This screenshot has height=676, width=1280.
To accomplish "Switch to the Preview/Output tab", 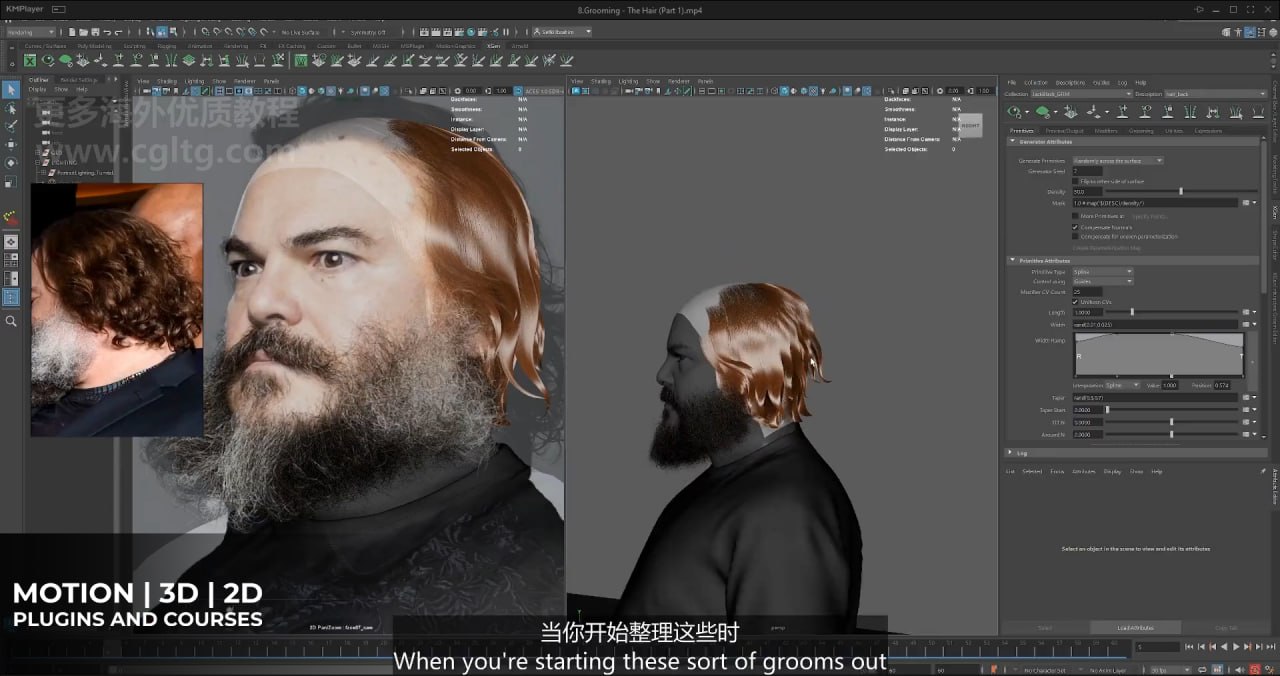I will coord(1064,131).
